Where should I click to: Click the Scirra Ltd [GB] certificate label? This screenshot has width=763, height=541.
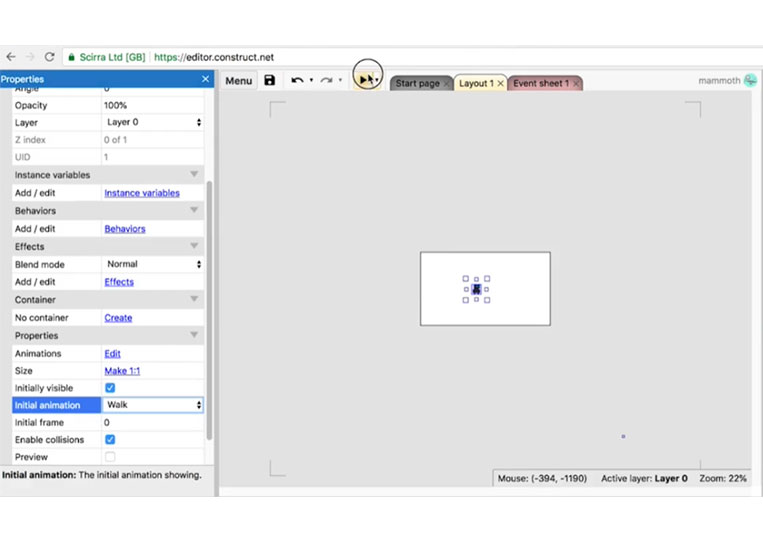pos(112,57)
